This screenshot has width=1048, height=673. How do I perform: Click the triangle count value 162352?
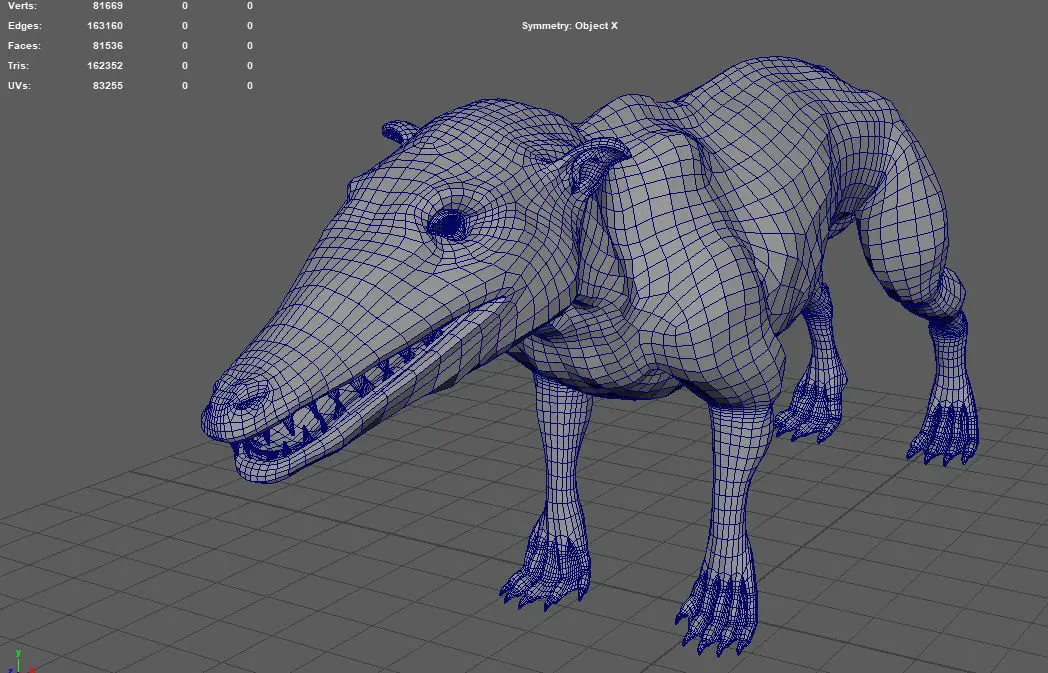[105, 65]
